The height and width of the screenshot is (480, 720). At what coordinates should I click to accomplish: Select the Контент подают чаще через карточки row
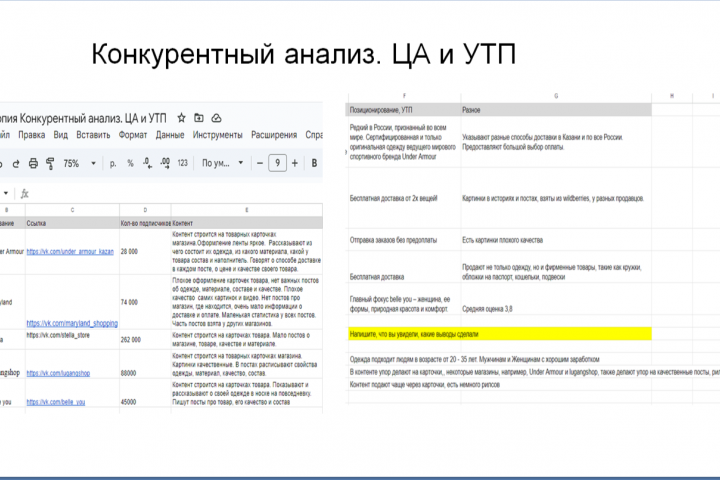425,384
